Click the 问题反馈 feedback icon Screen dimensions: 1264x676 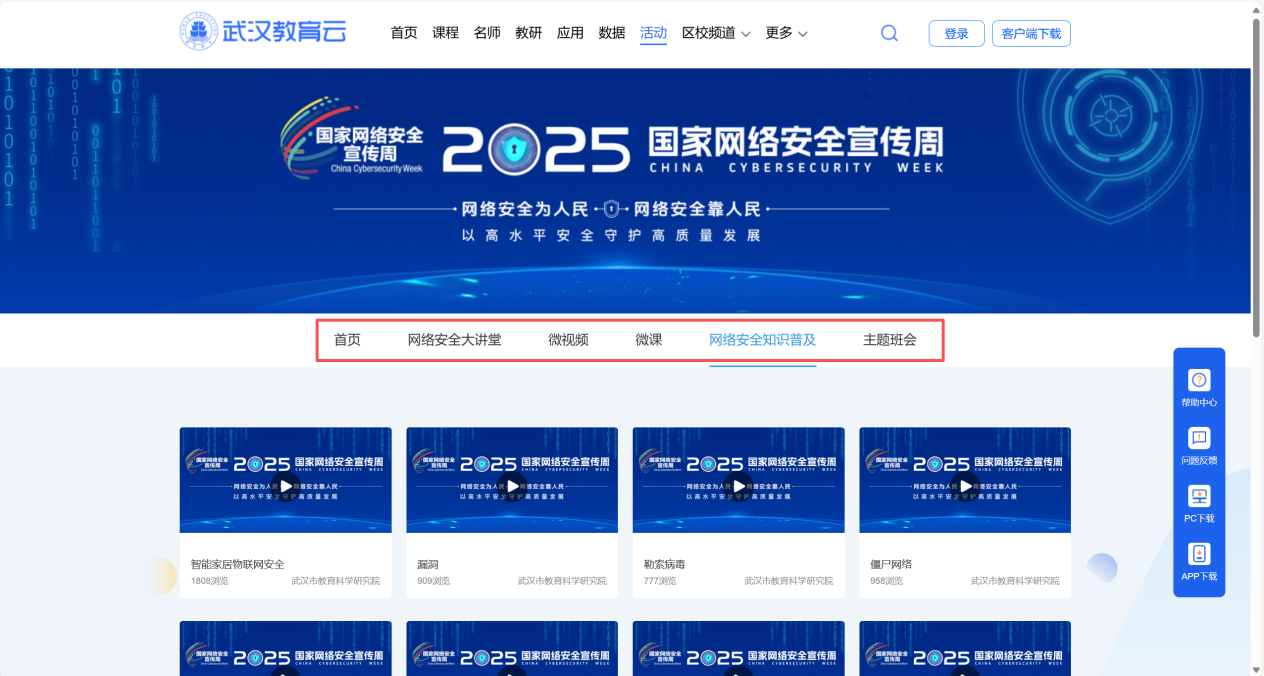click(1199, 438)
